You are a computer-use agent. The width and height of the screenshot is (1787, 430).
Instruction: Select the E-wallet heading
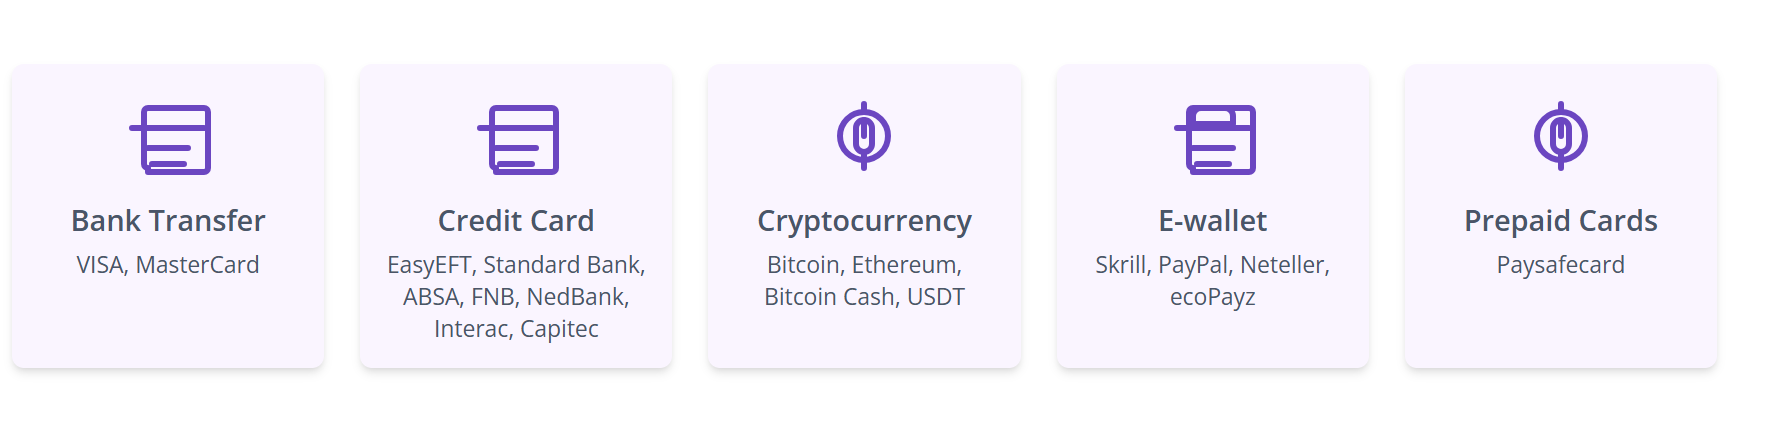[x=1213, y=220]
